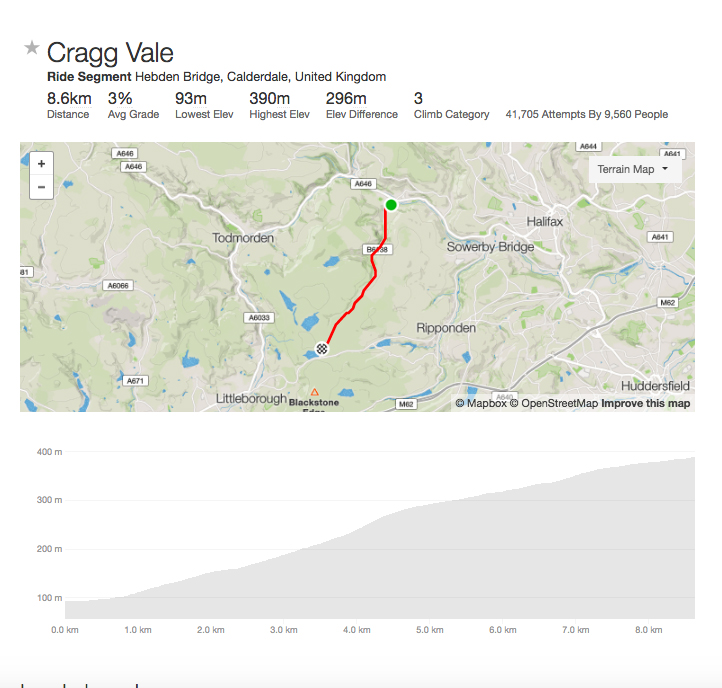The width and height of the screenshot is (722, 688).
Task: Open the Terrain Map dropdown
Action: coord(633,169)
